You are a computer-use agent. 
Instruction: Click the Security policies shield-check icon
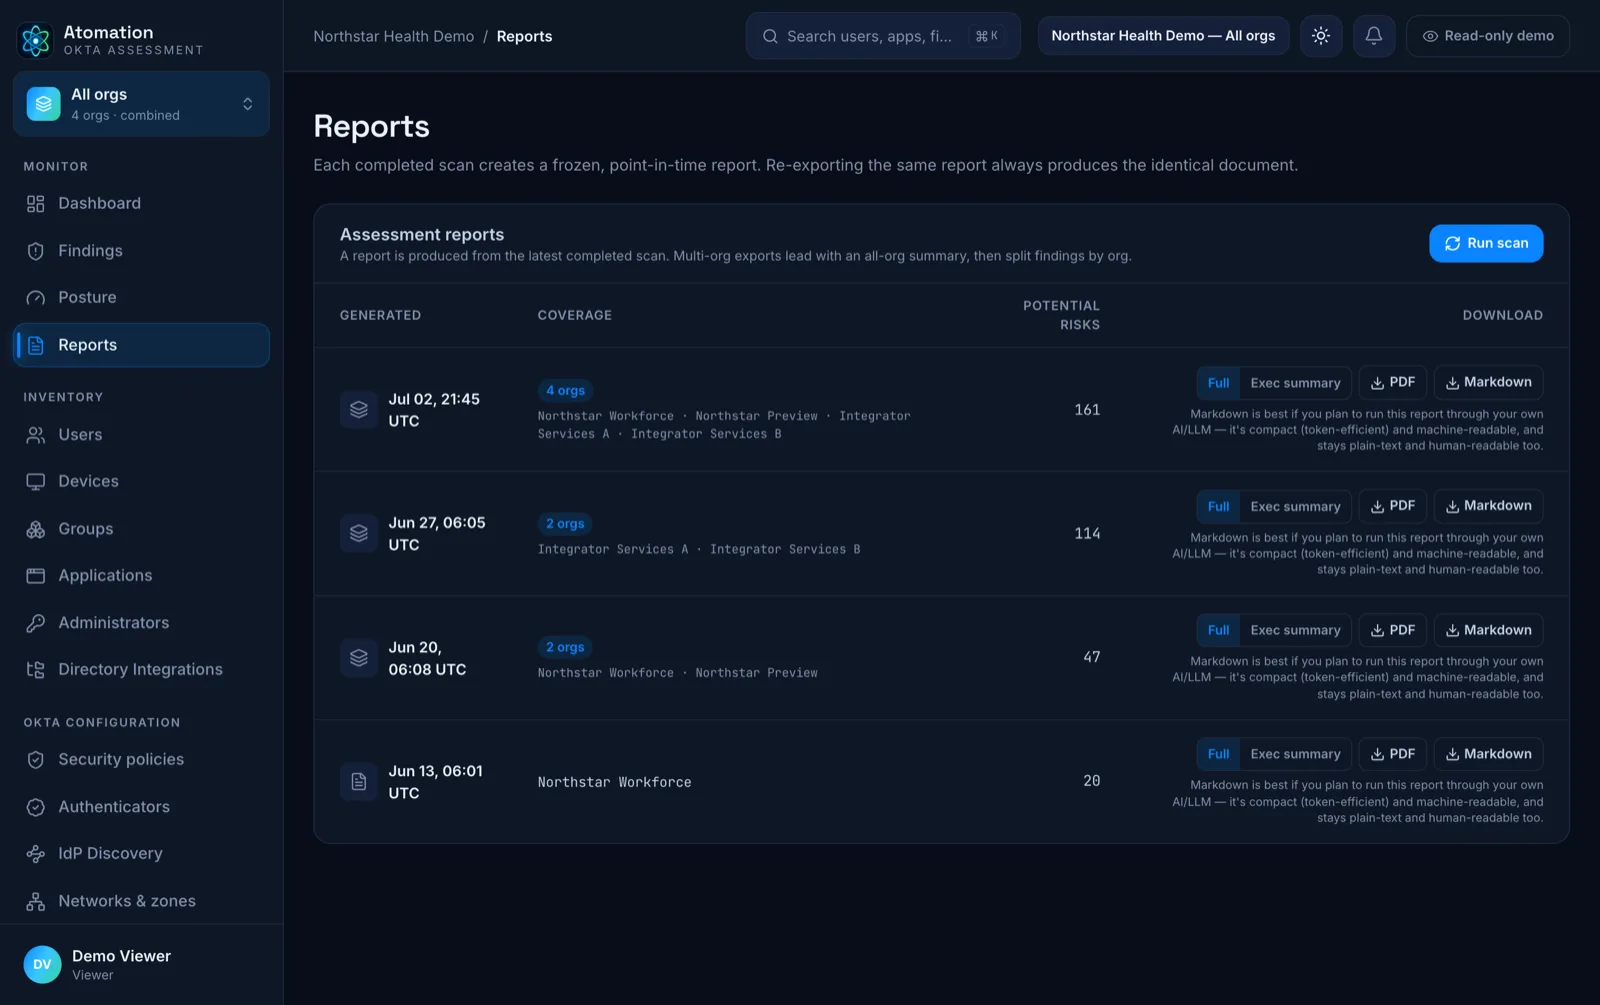point(36,760)
